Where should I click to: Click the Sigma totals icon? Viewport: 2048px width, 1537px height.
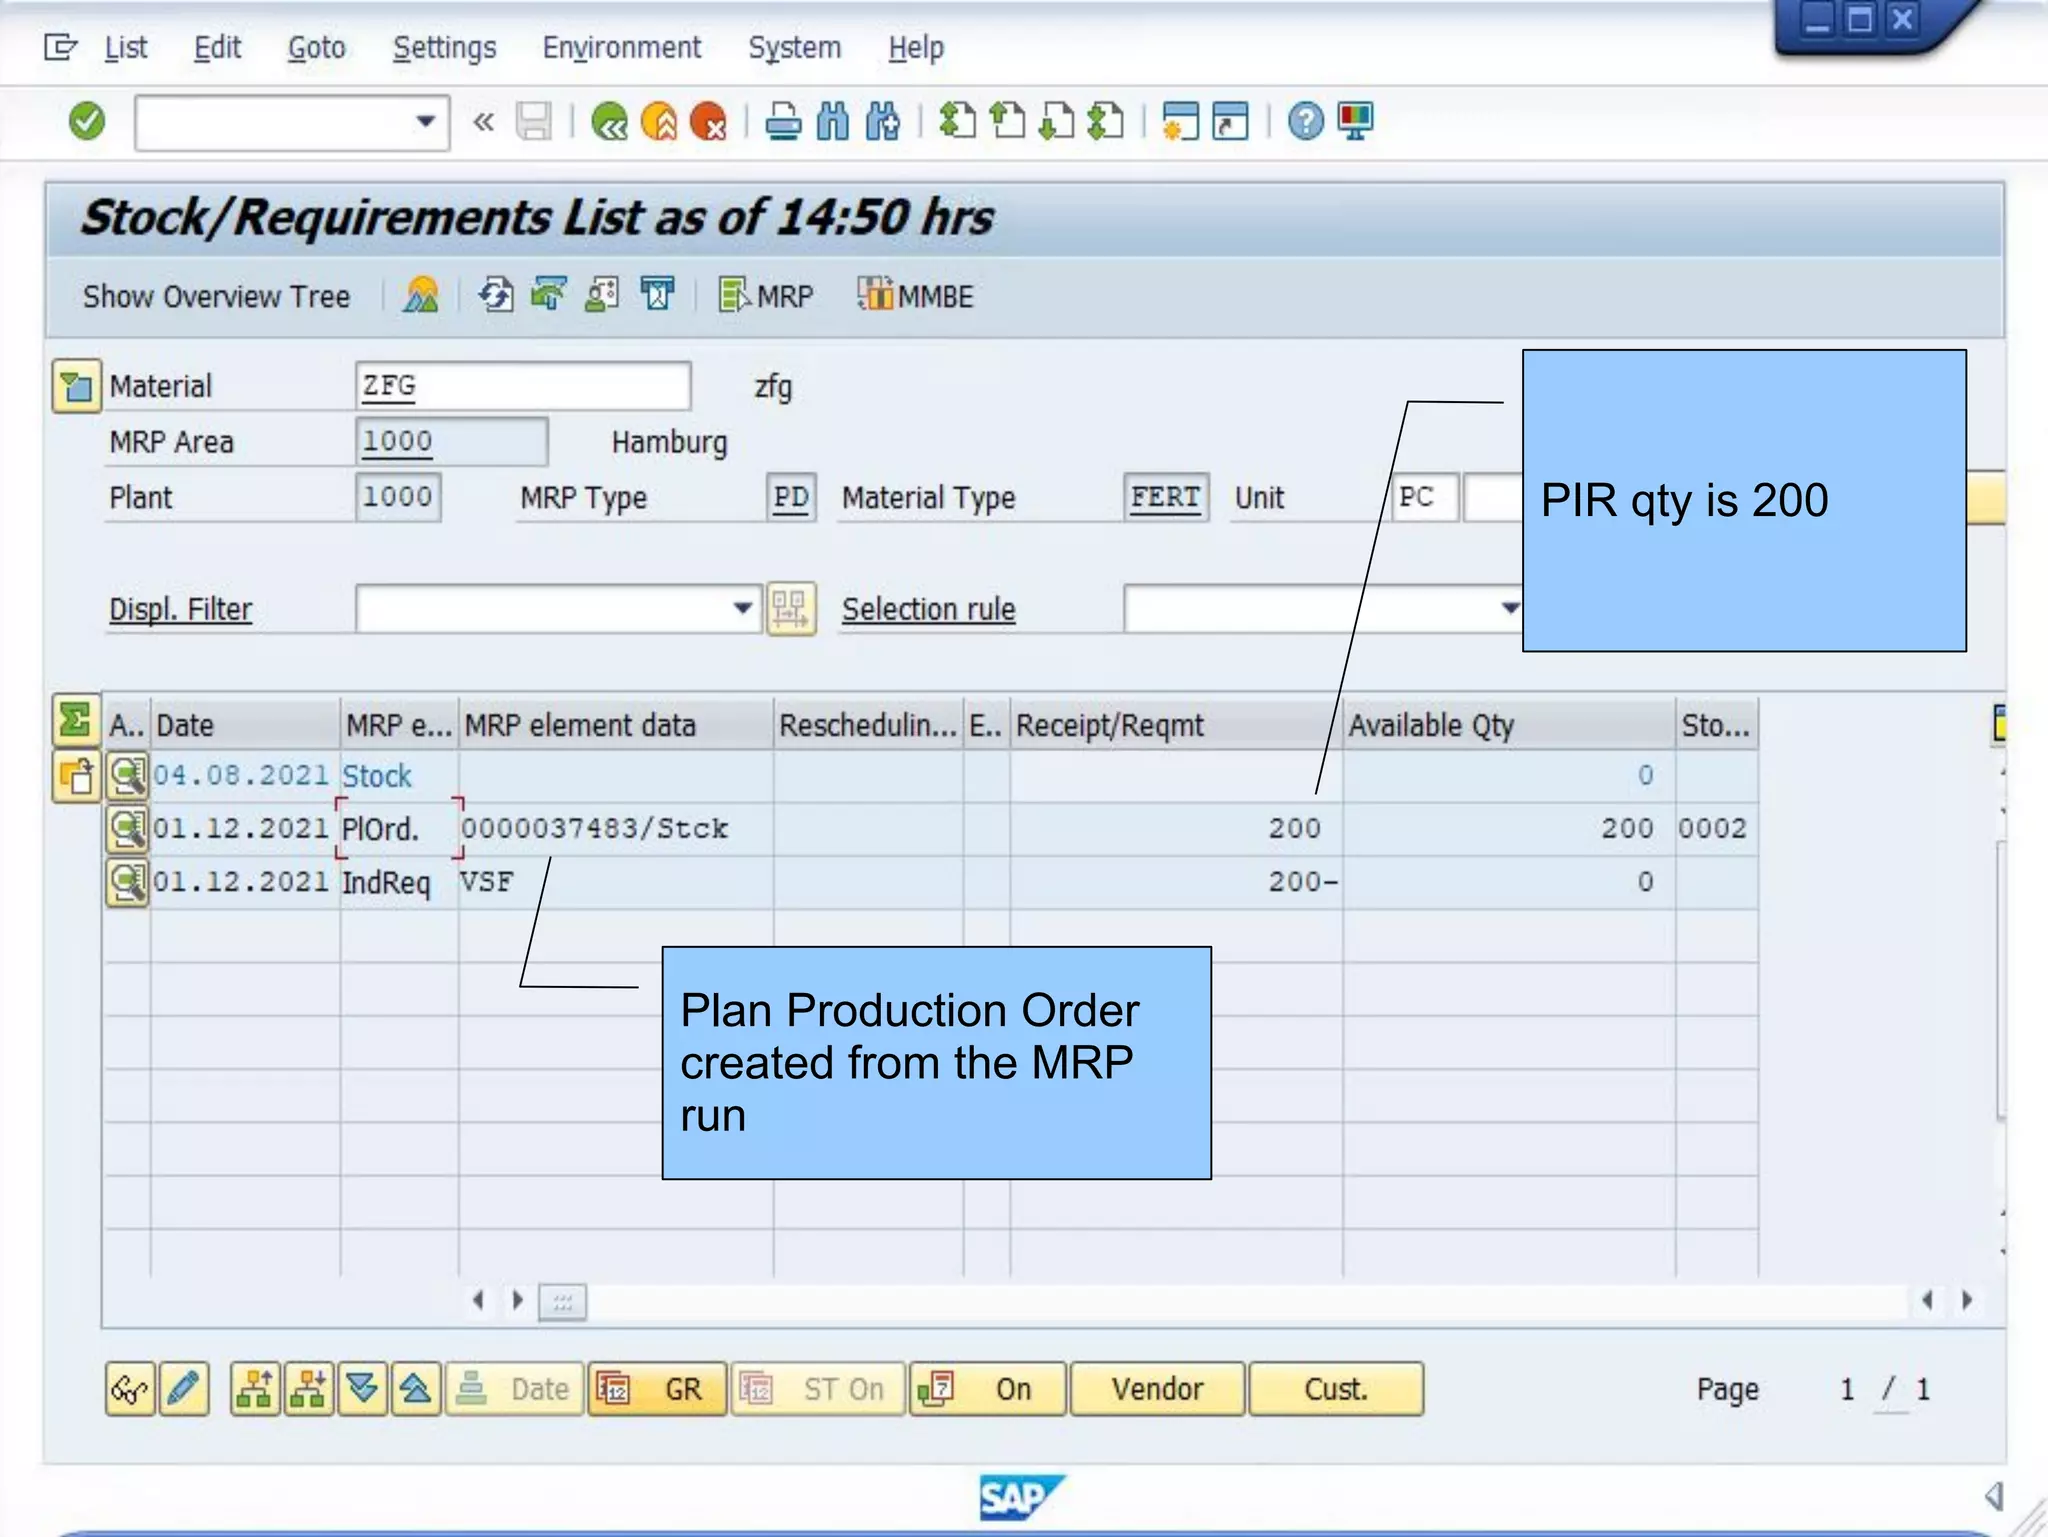click(76, 720)
